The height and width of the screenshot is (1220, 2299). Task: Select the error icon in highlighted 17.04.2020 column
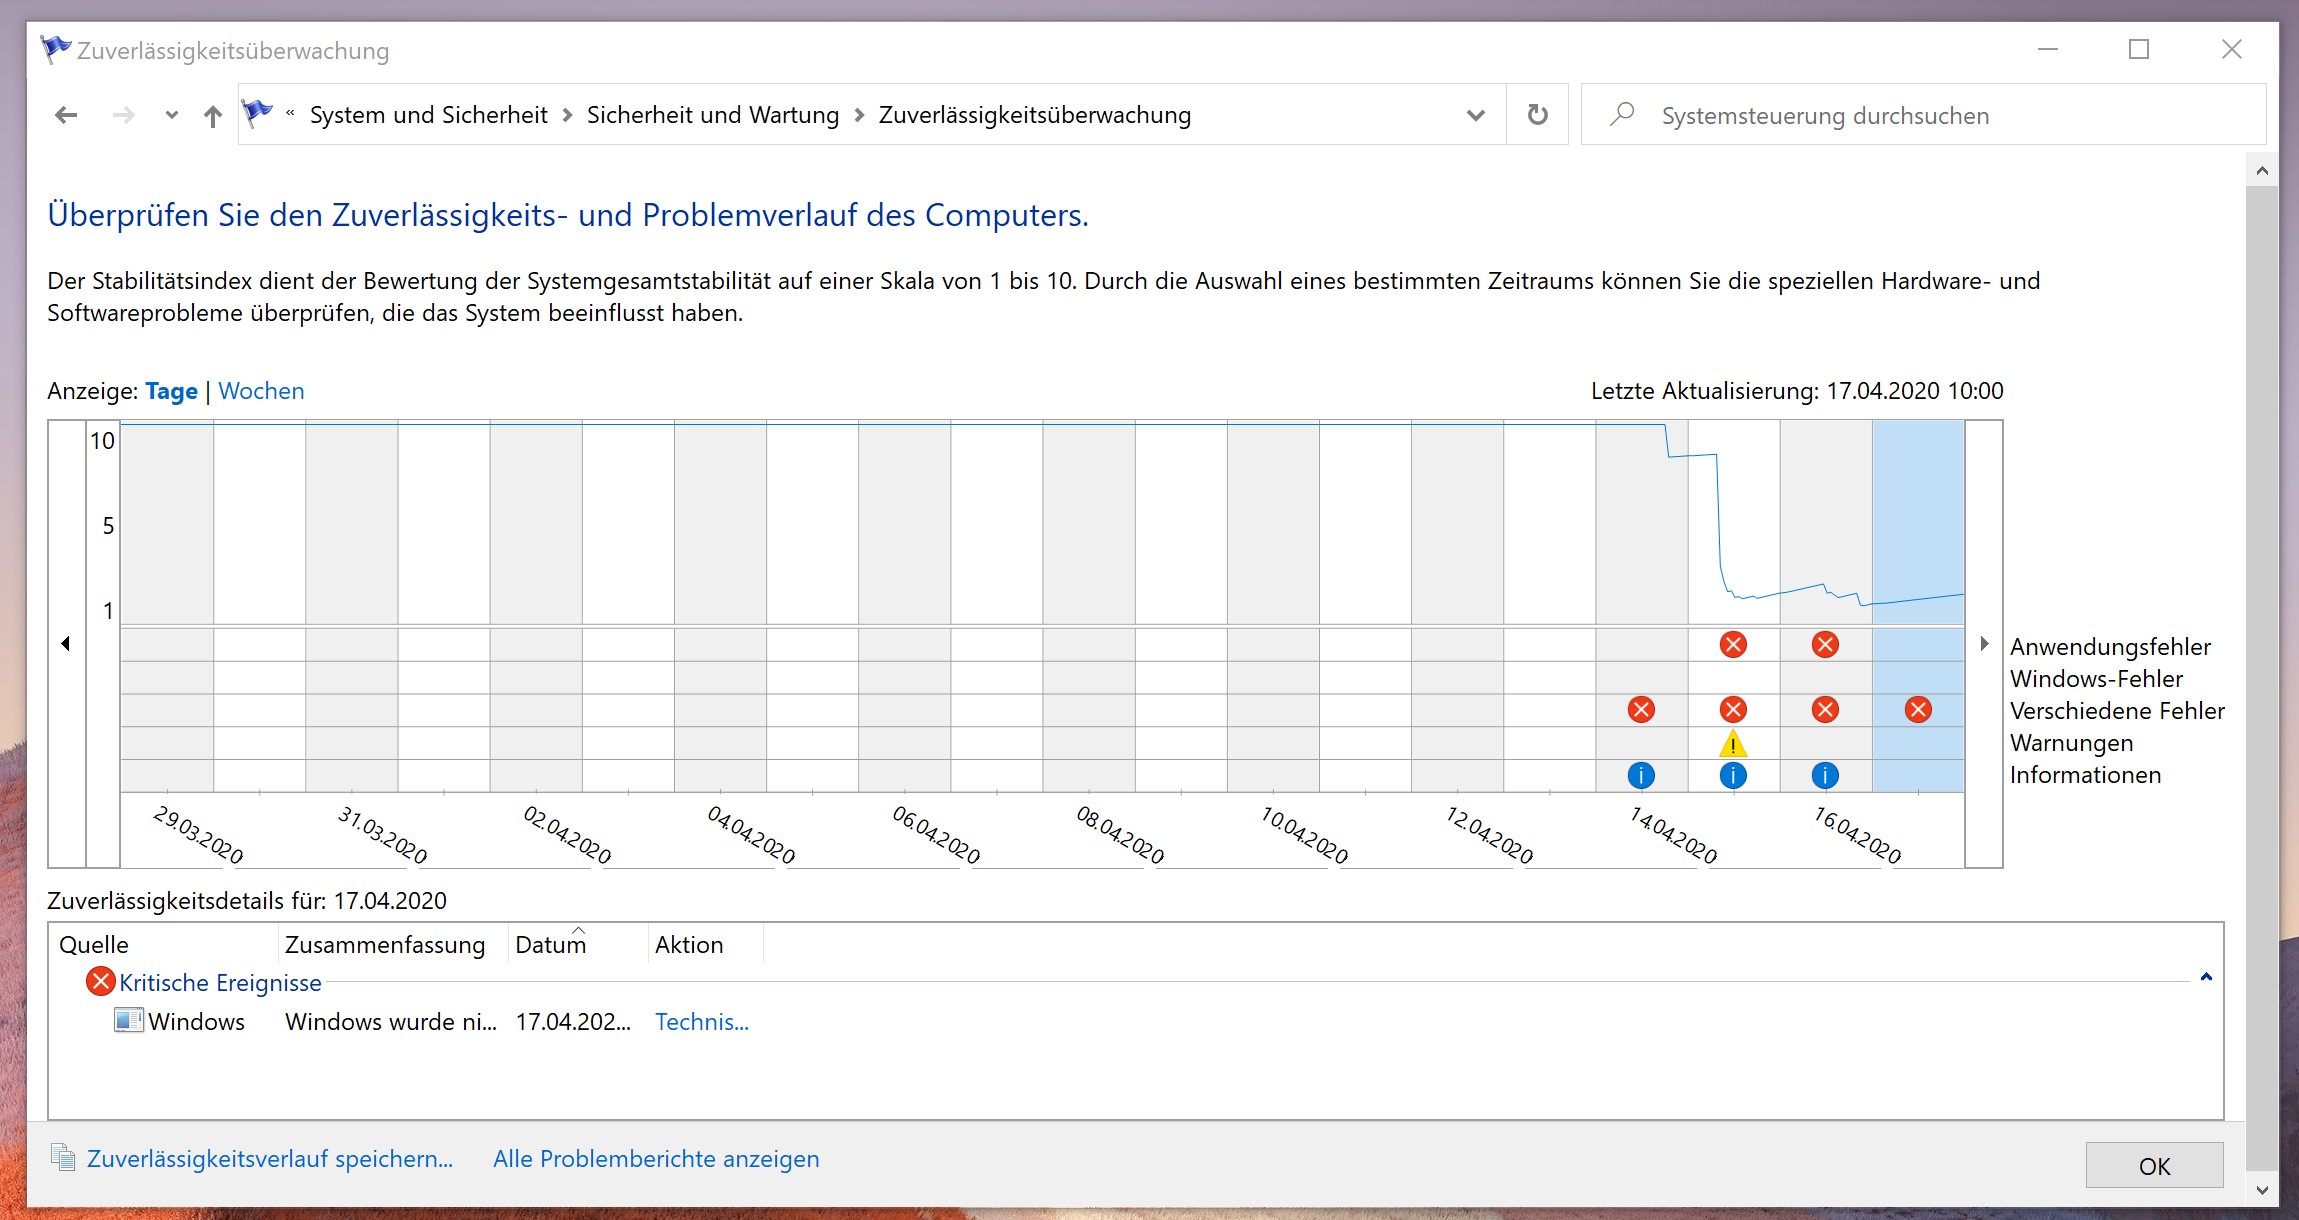pyautogui.click(x=1918, y=710)
